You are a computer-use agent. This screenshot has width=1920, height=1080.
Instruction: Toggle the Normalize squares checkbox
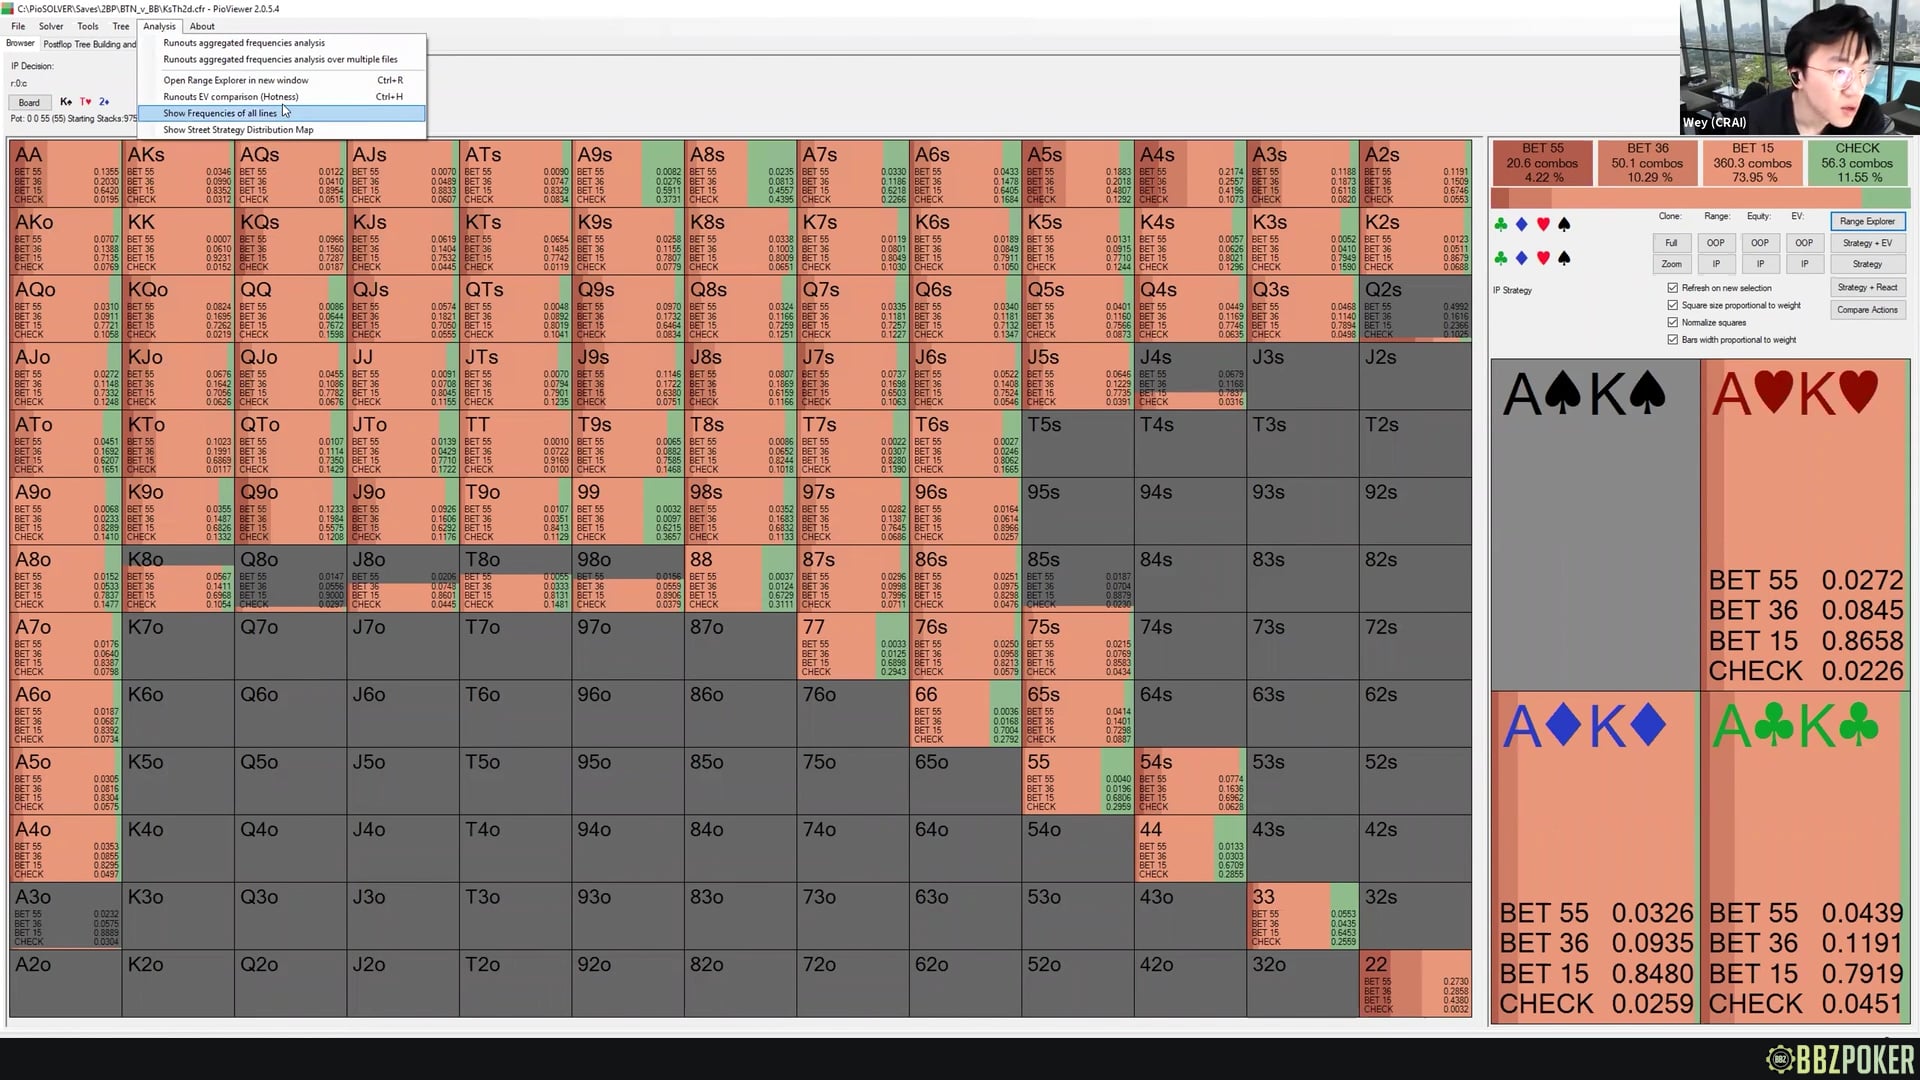(x=1672, y=322)
